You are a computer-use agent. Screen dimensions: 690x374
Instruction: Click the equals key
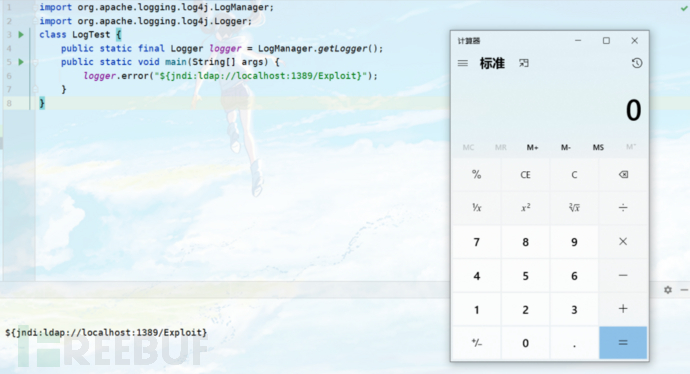pos(623,343)
